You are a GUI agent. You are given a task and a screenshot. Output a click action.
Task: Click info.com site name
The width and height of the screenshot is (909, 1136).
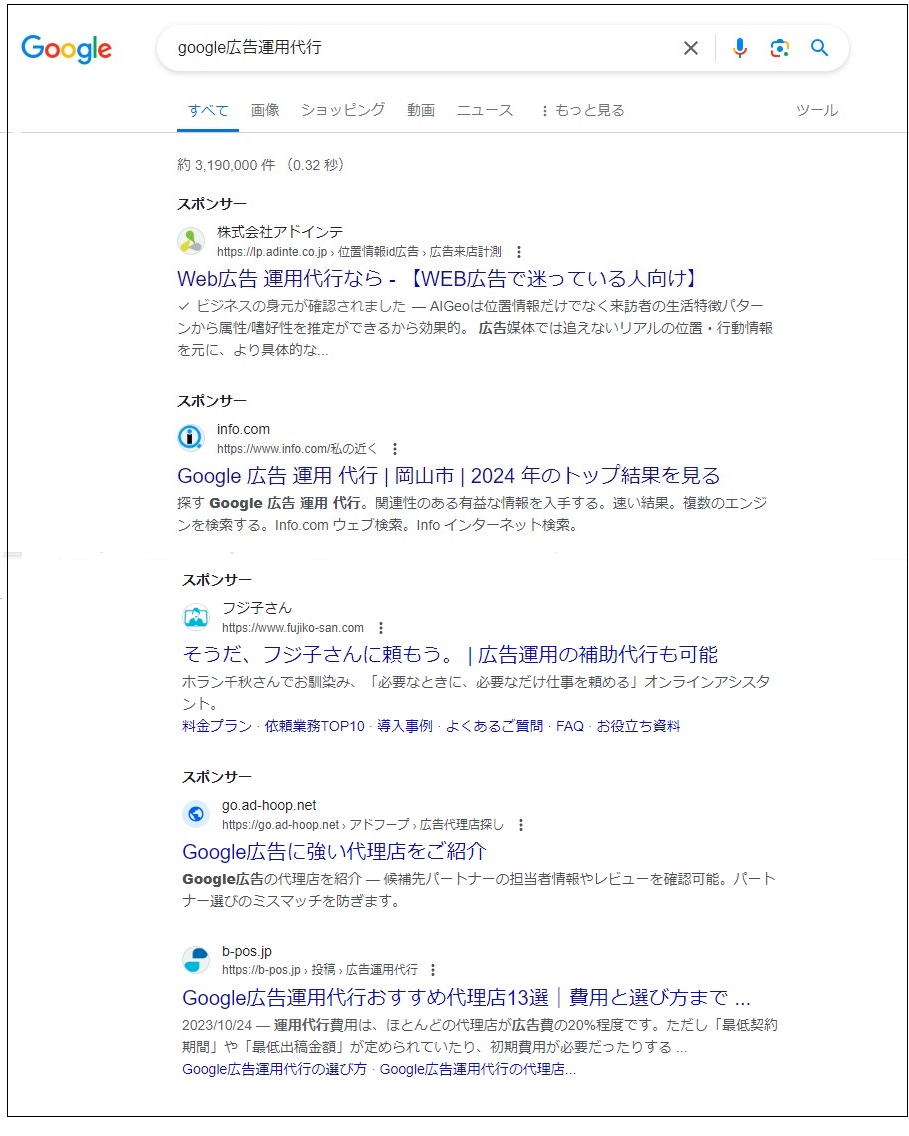[x=243, y=429]
